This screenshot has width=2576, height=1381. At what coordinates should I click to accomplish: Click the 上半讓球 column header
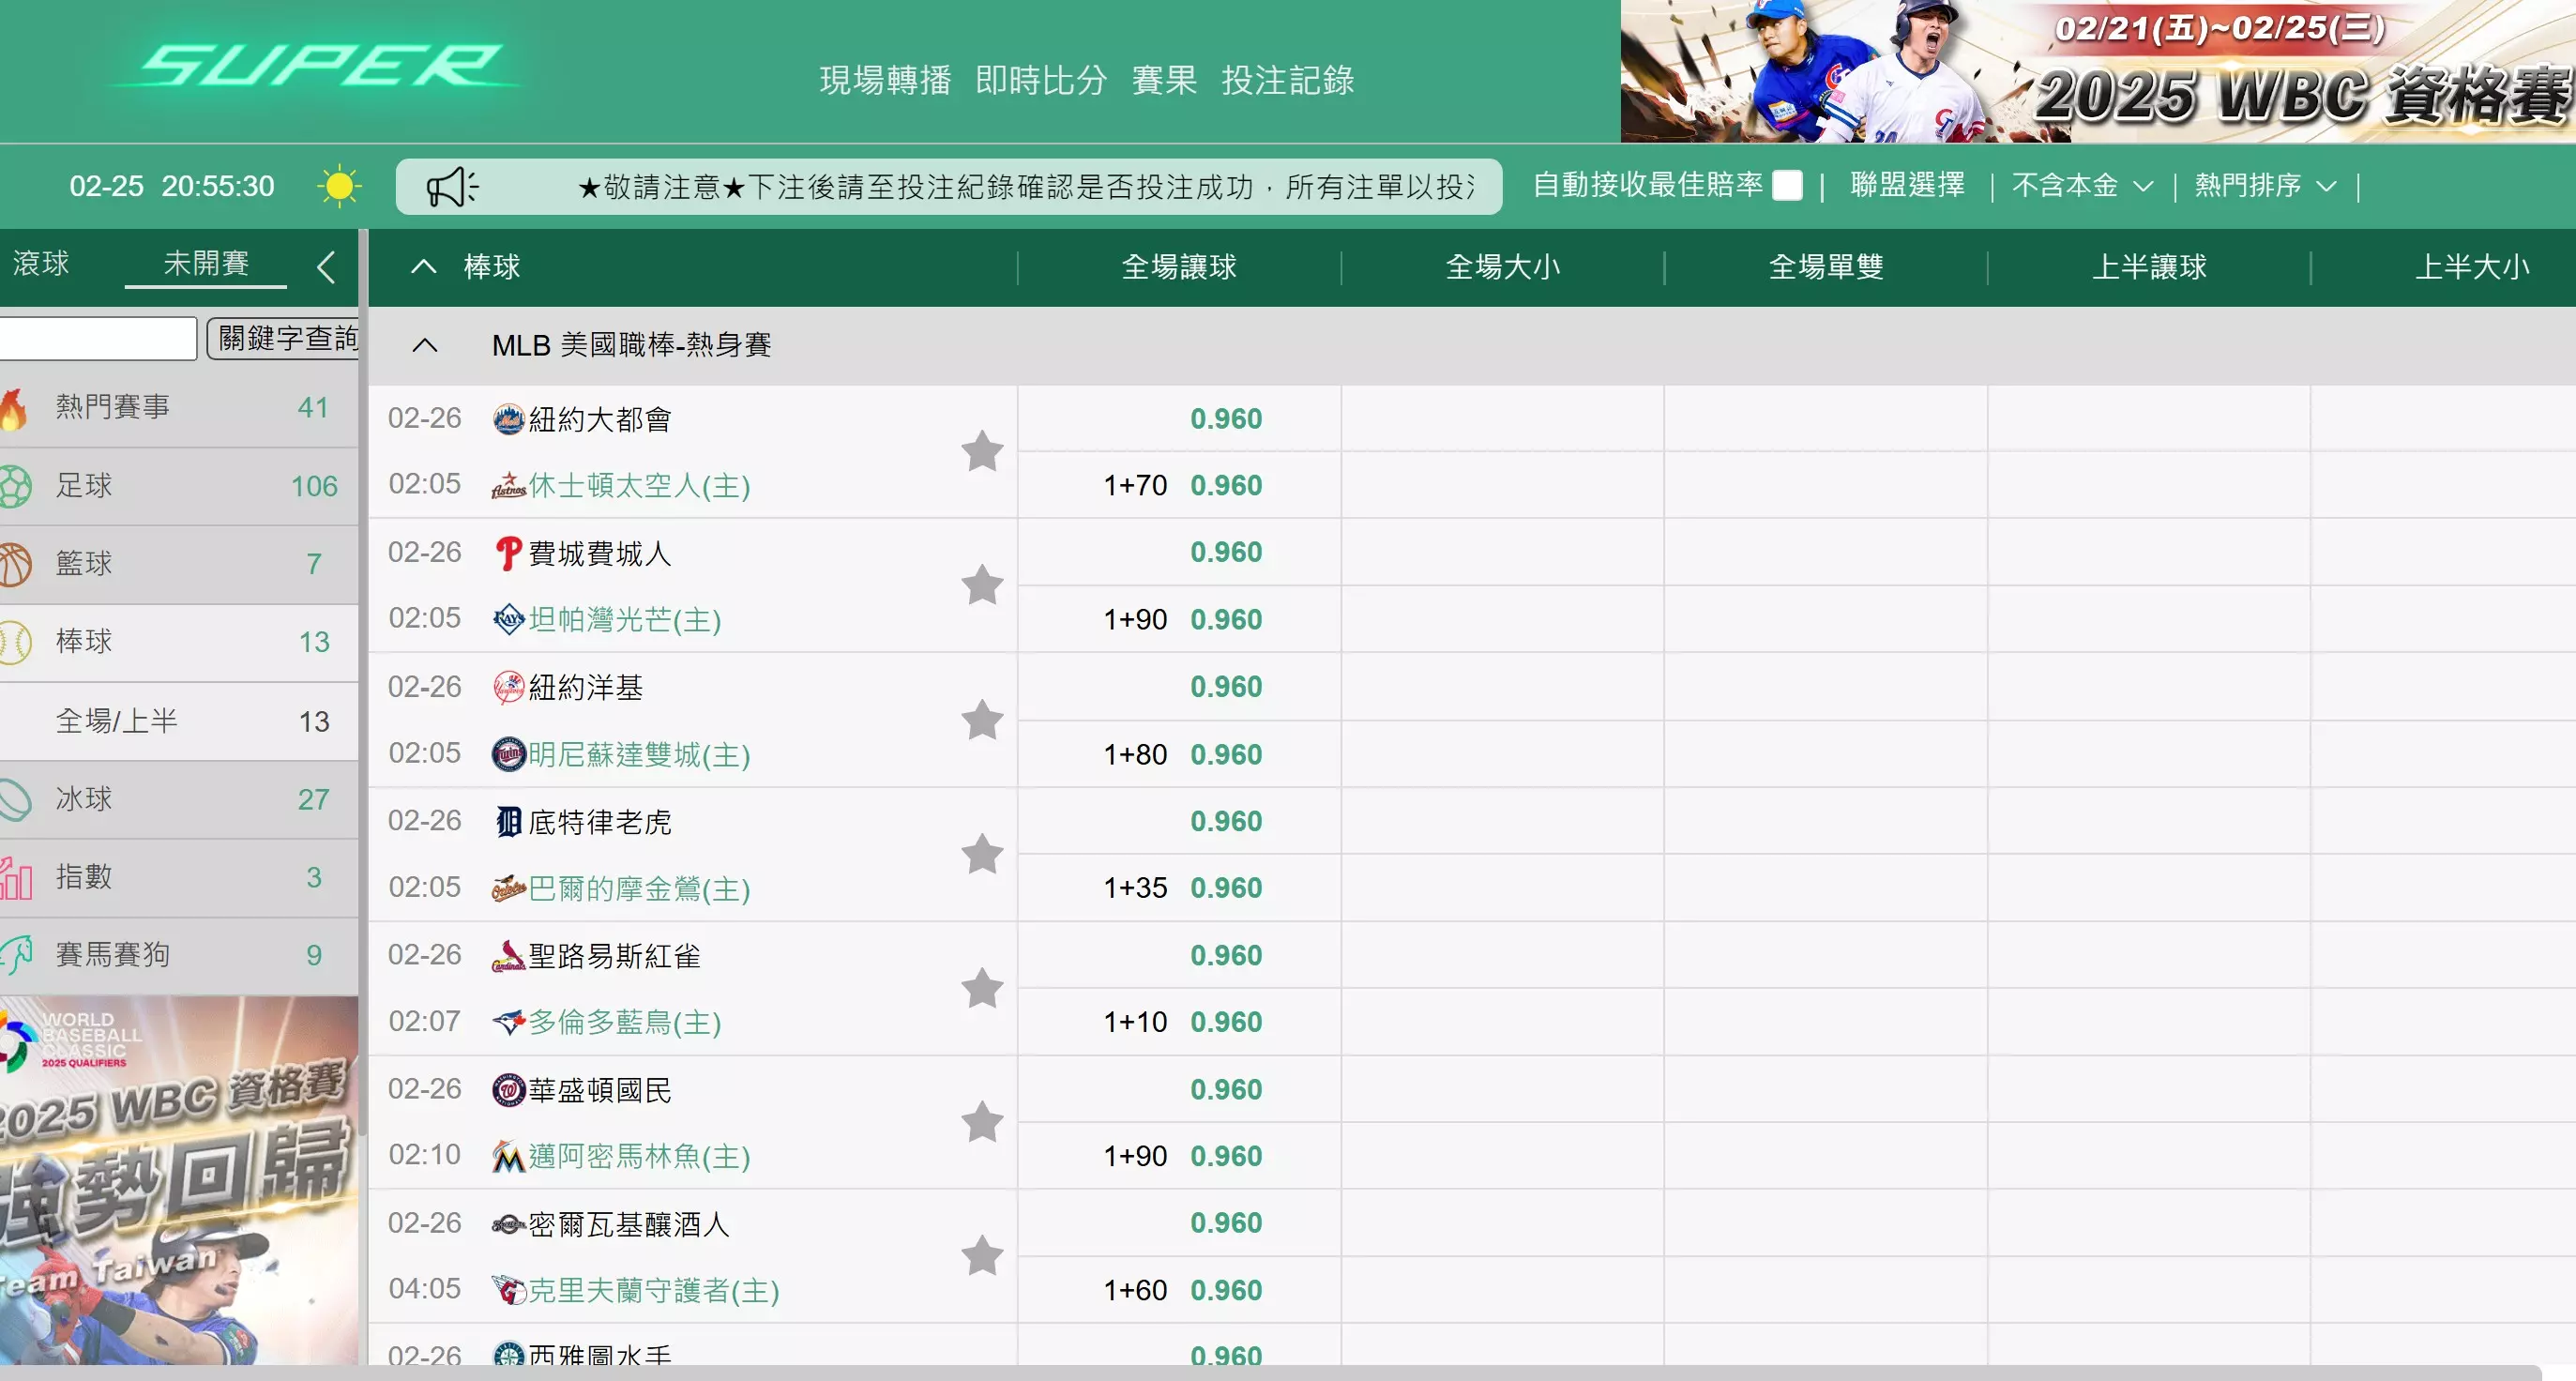[x=2149, y=267]
